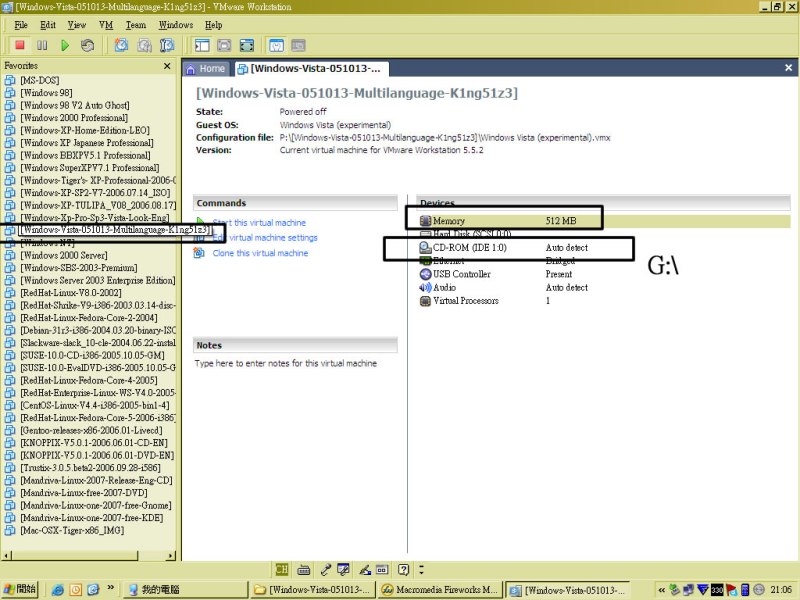Switch to the Home tab
Image resolution: width=800 pixels, height=600 pixels.
206,68
